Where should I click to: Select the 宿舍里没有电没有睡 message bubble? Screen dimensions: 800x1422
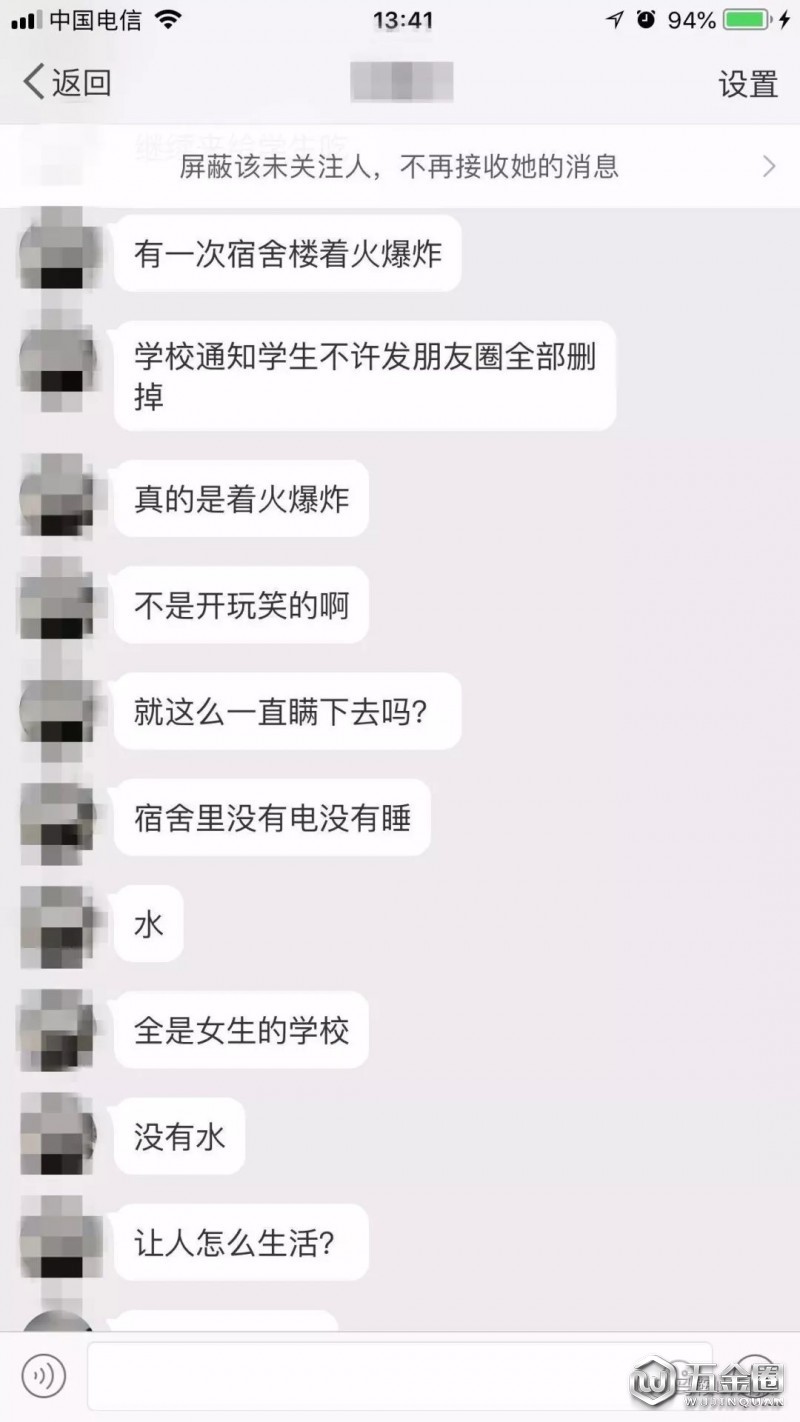point(273,818)
